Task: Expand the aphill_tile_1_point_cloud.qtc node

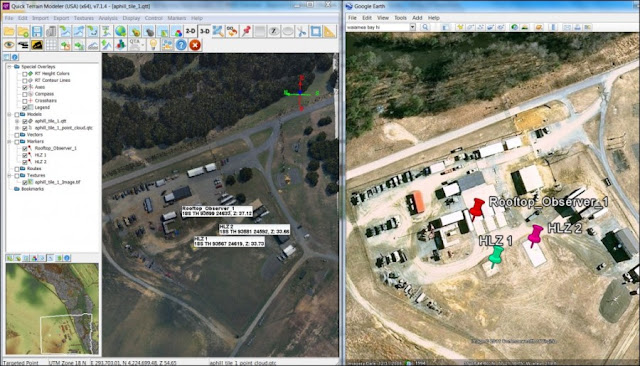Action: 17,128
